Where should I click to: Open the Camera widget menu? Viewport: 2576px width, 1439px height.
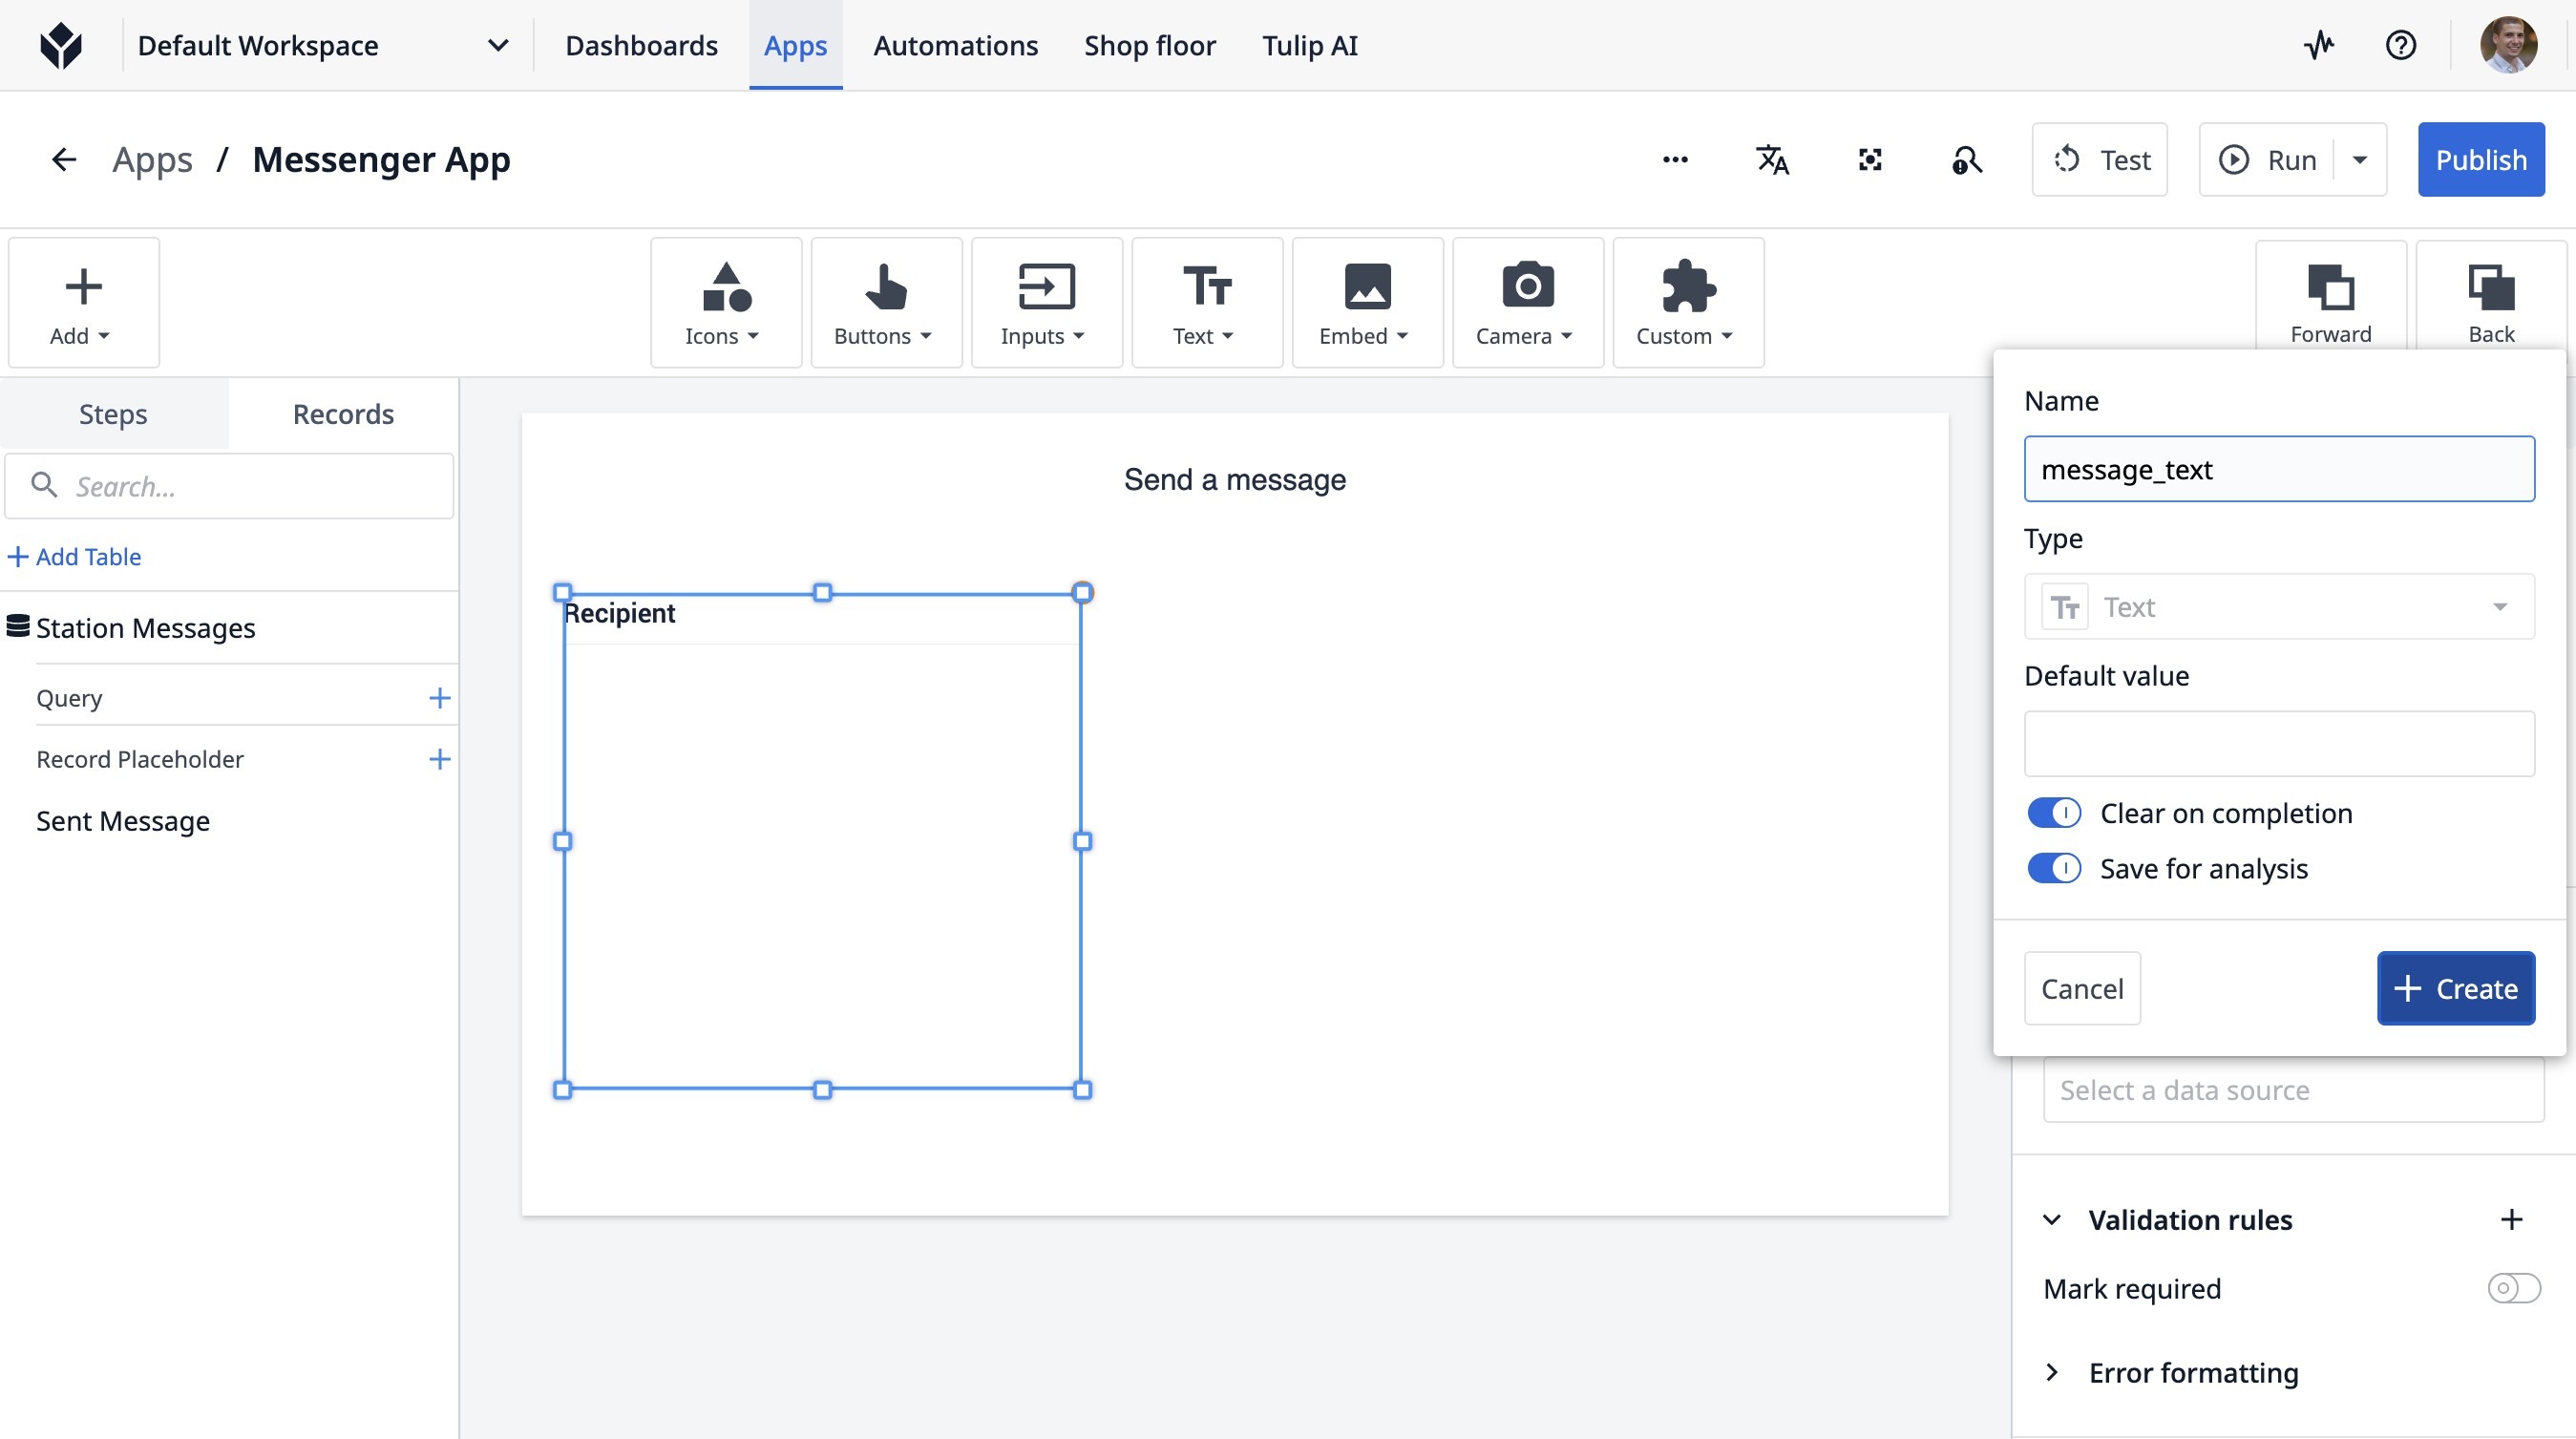coord(1526,303)
